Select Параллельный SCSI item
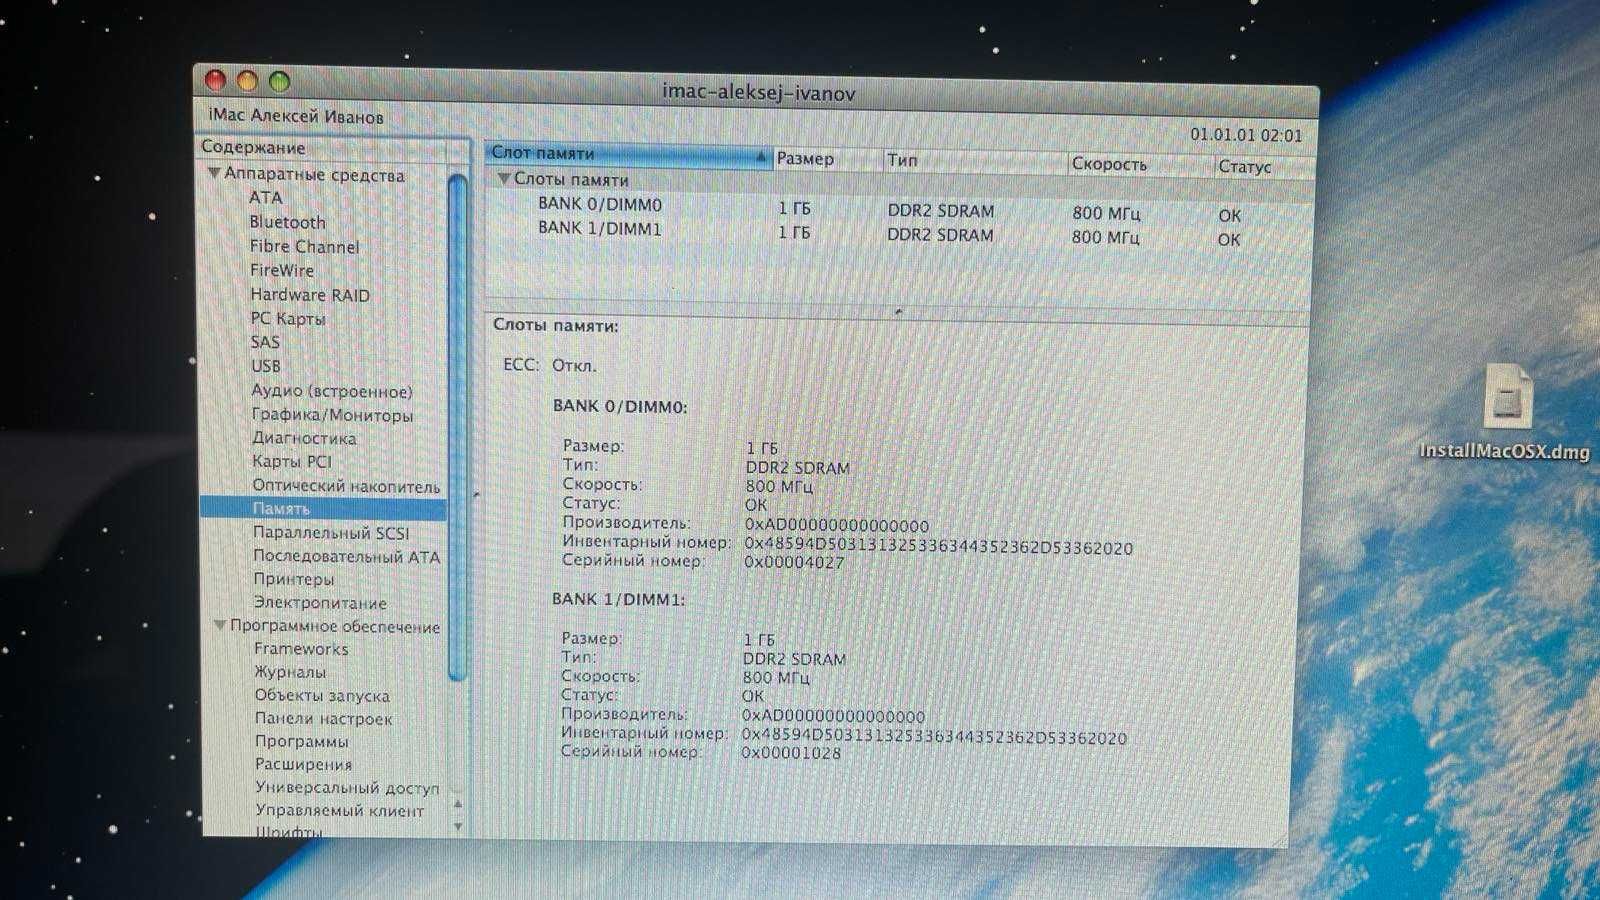Screen dimensions: 1600x900 [331, 533]
